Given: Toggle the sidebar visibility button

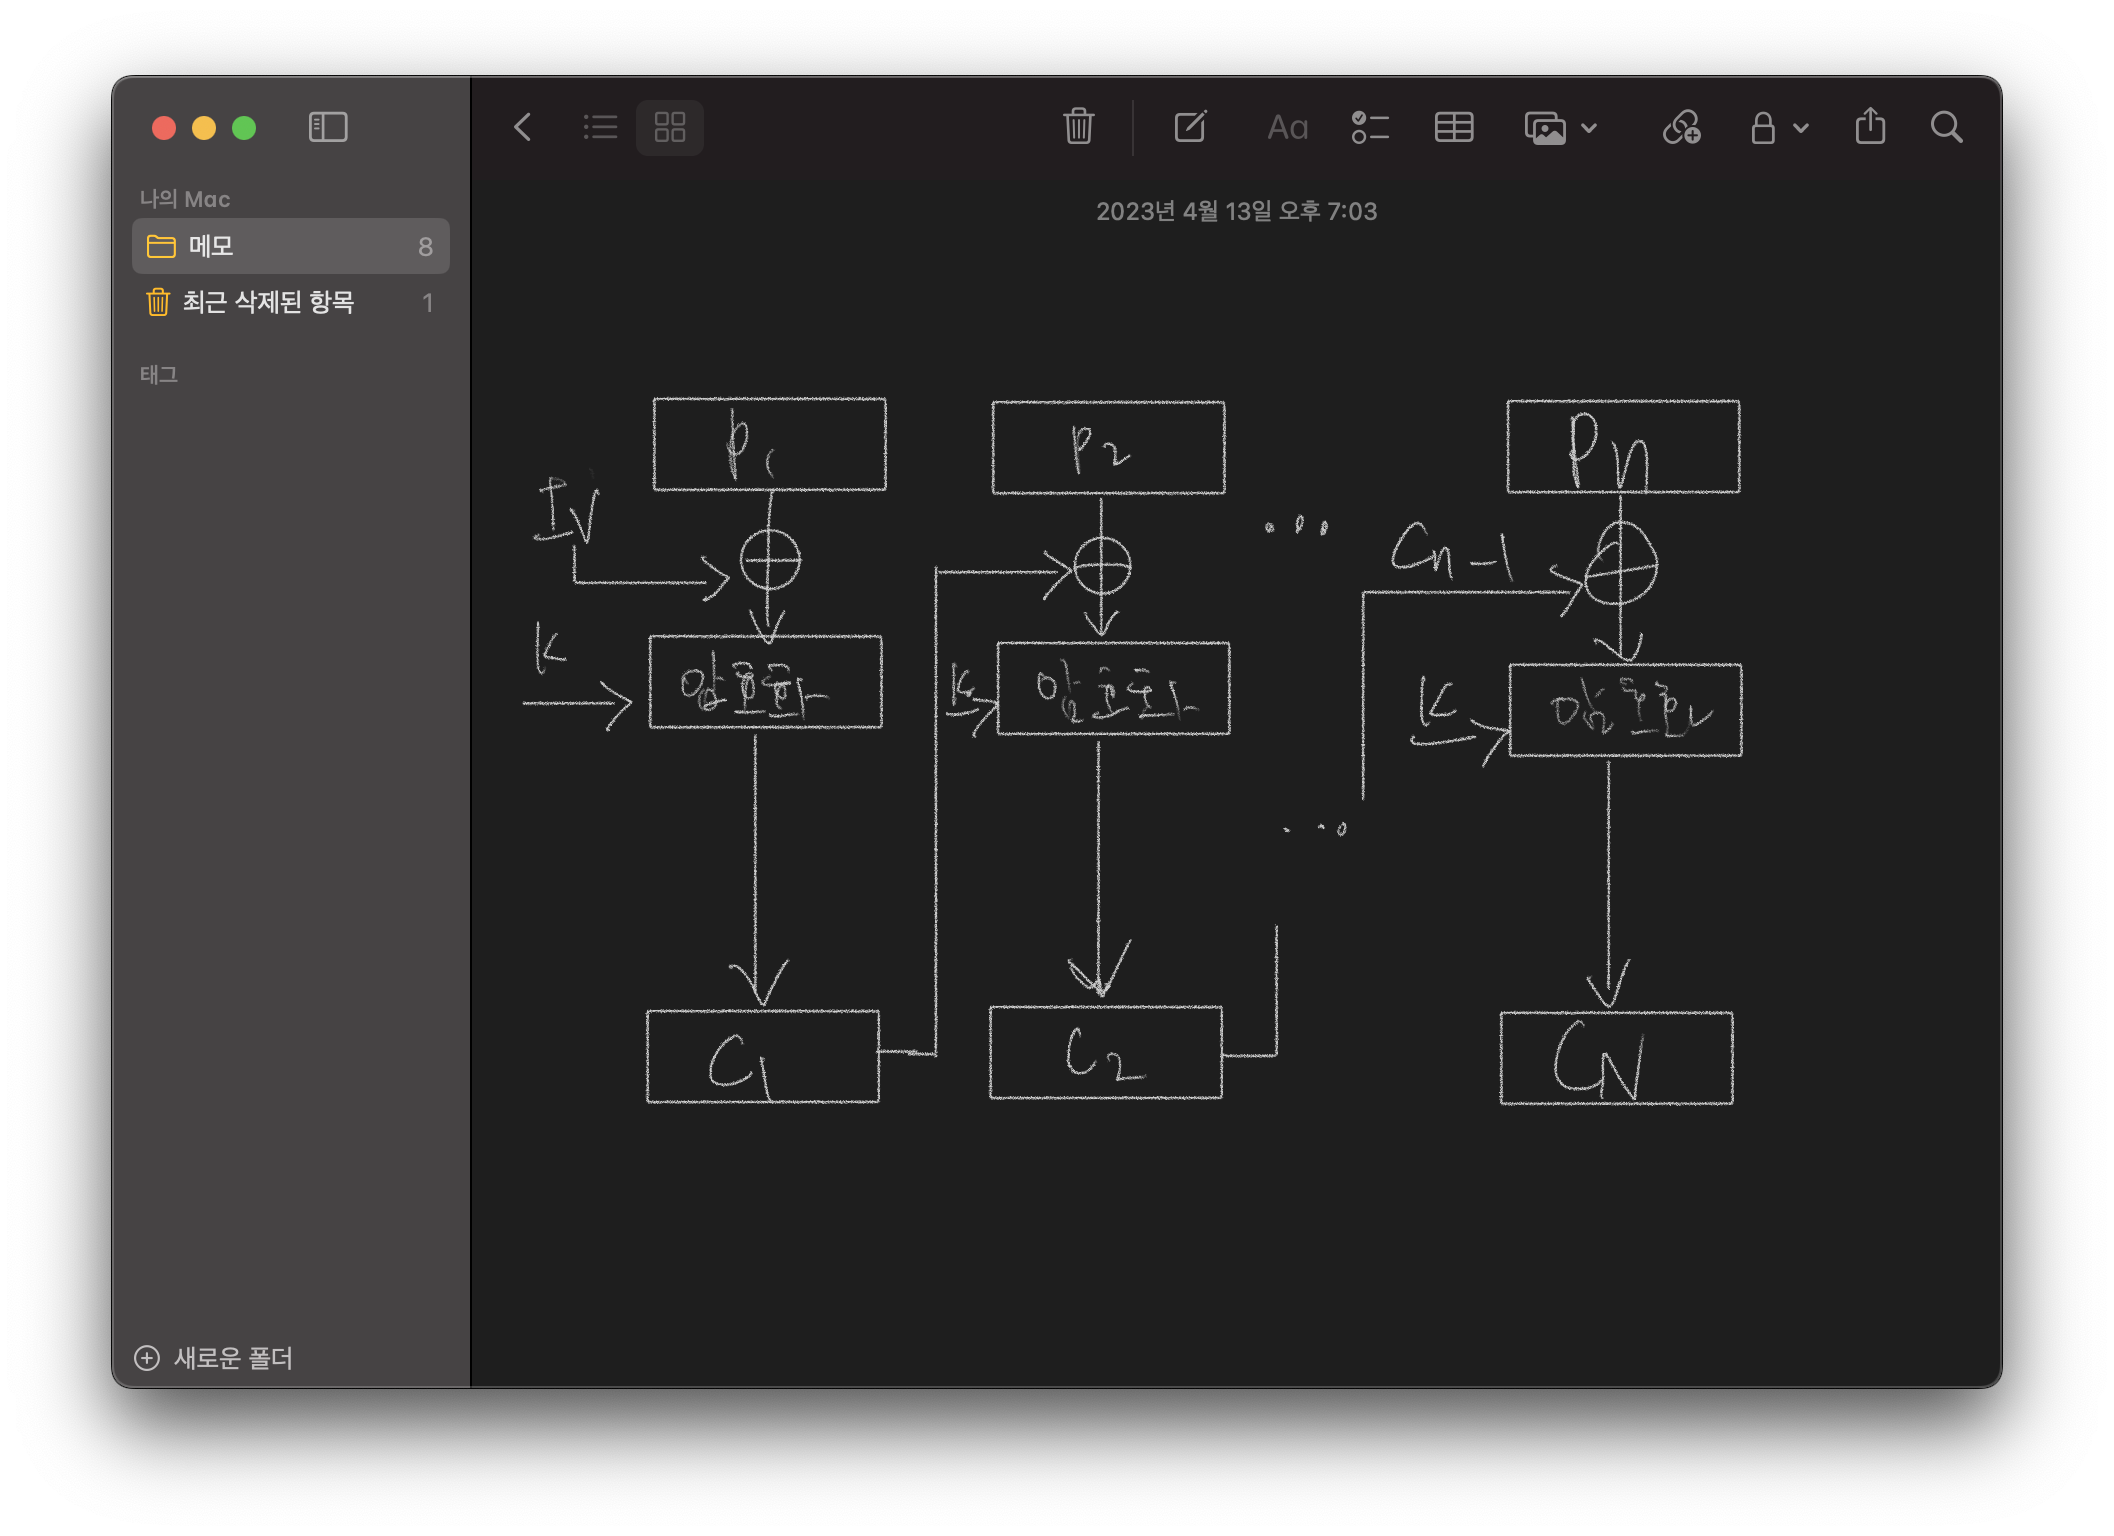Looking at the screenshot, I should (328, 127).
